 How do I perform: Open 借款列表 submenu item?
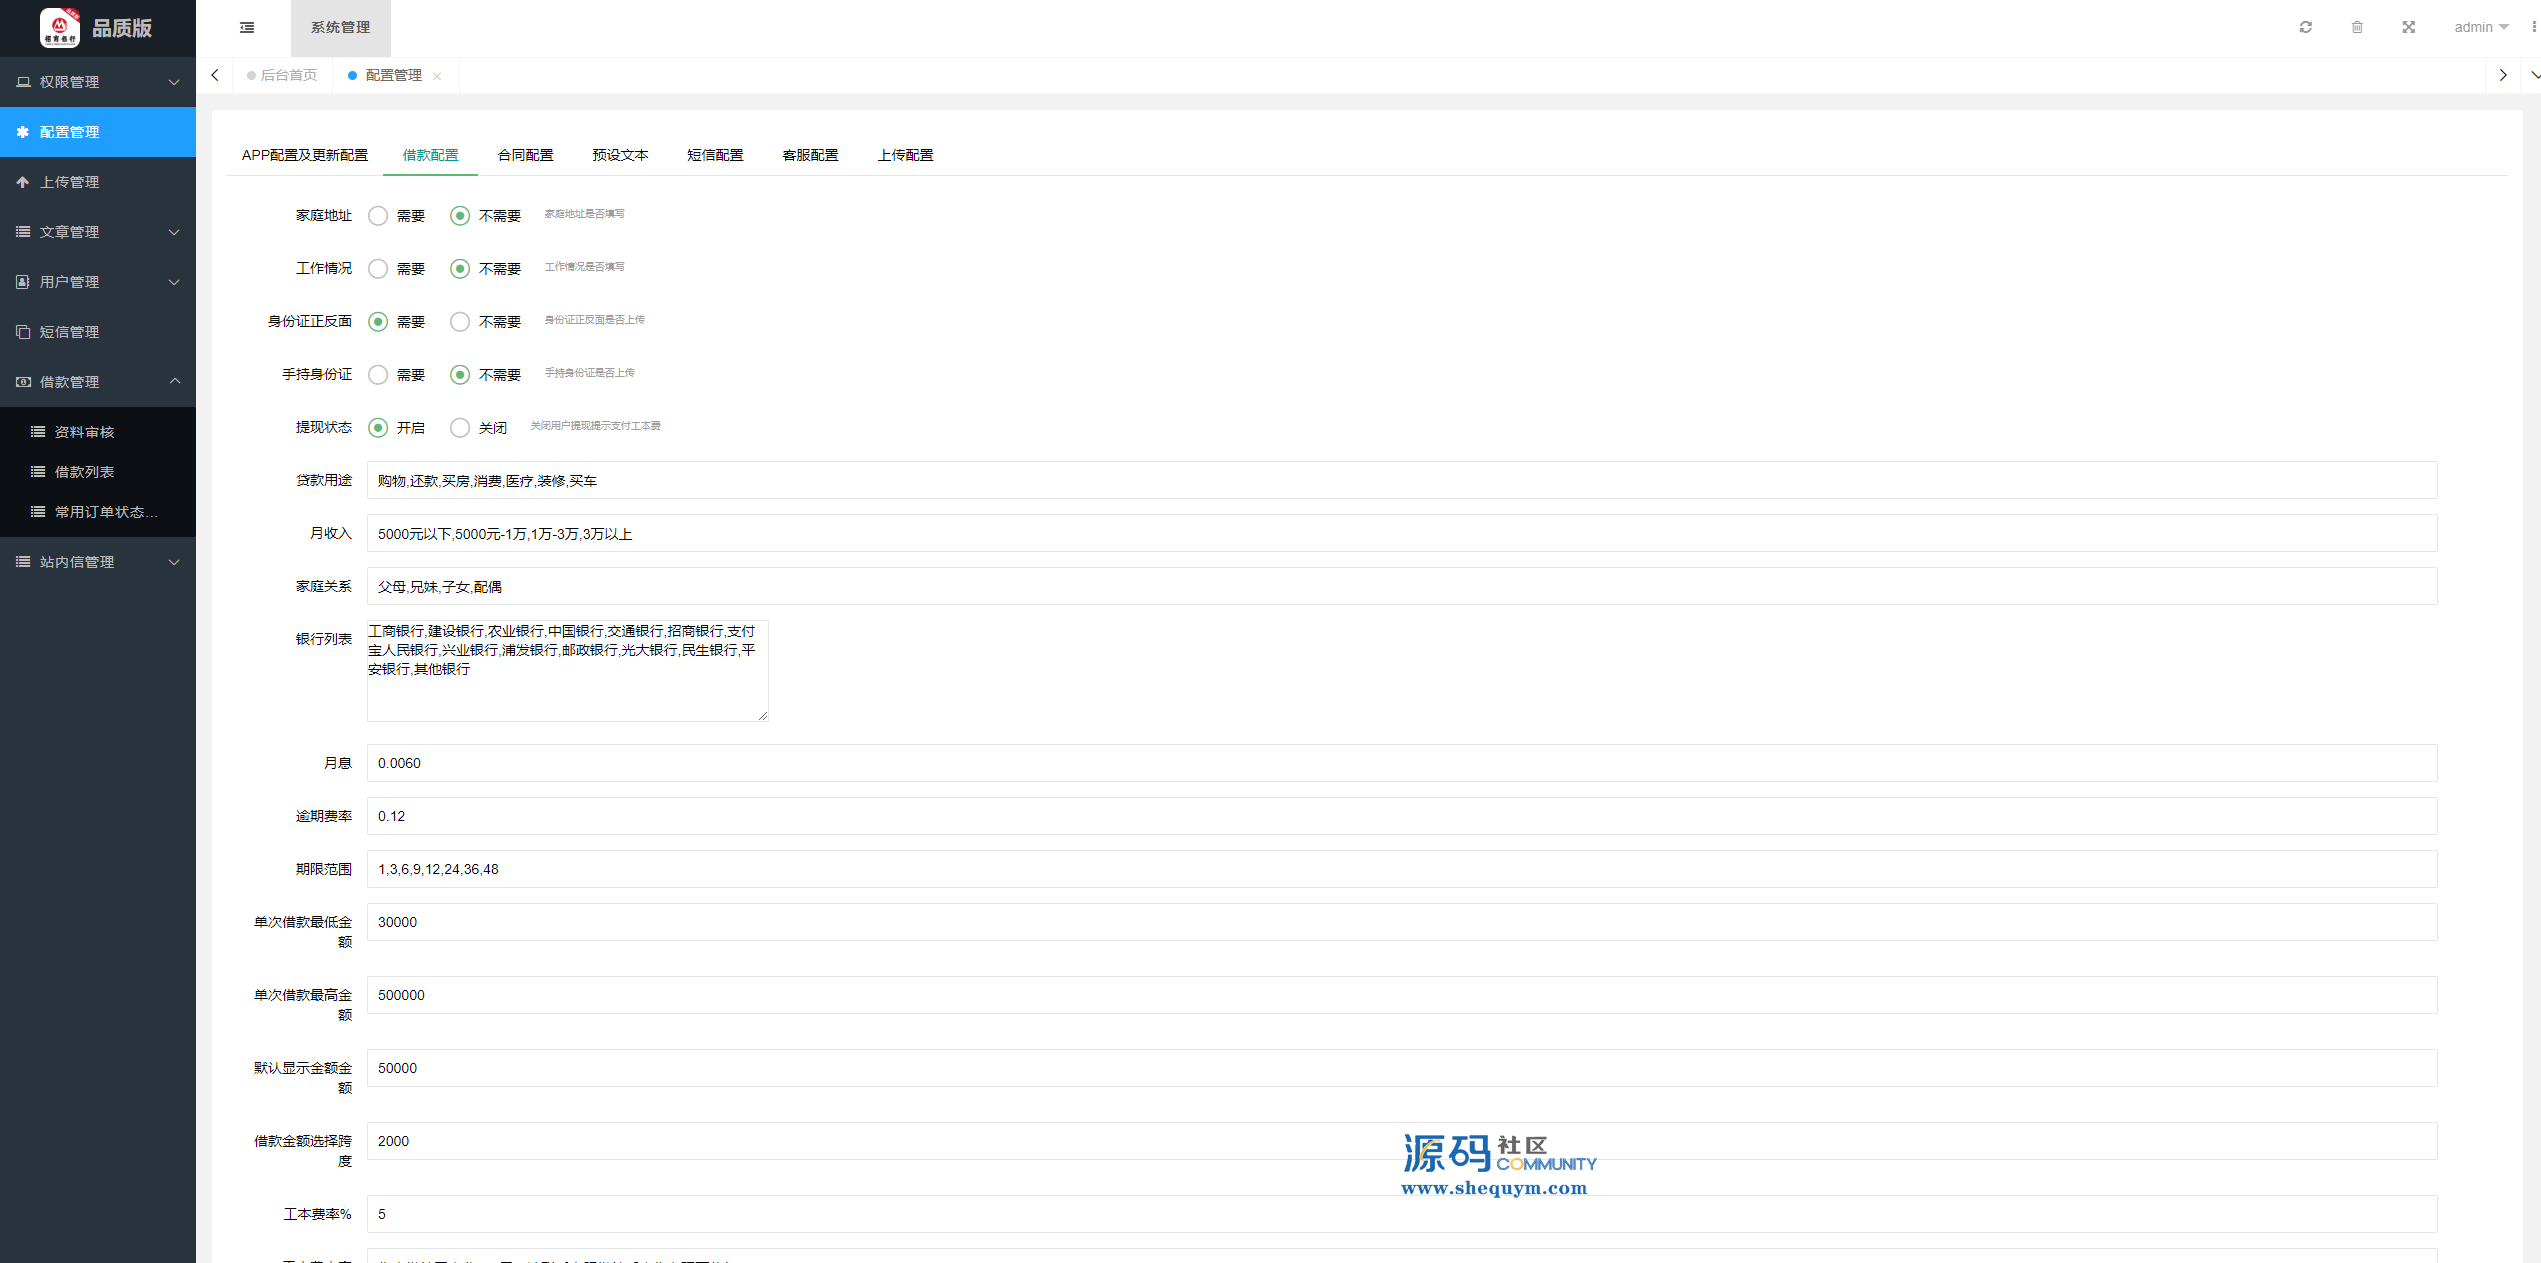coord(98,472)
